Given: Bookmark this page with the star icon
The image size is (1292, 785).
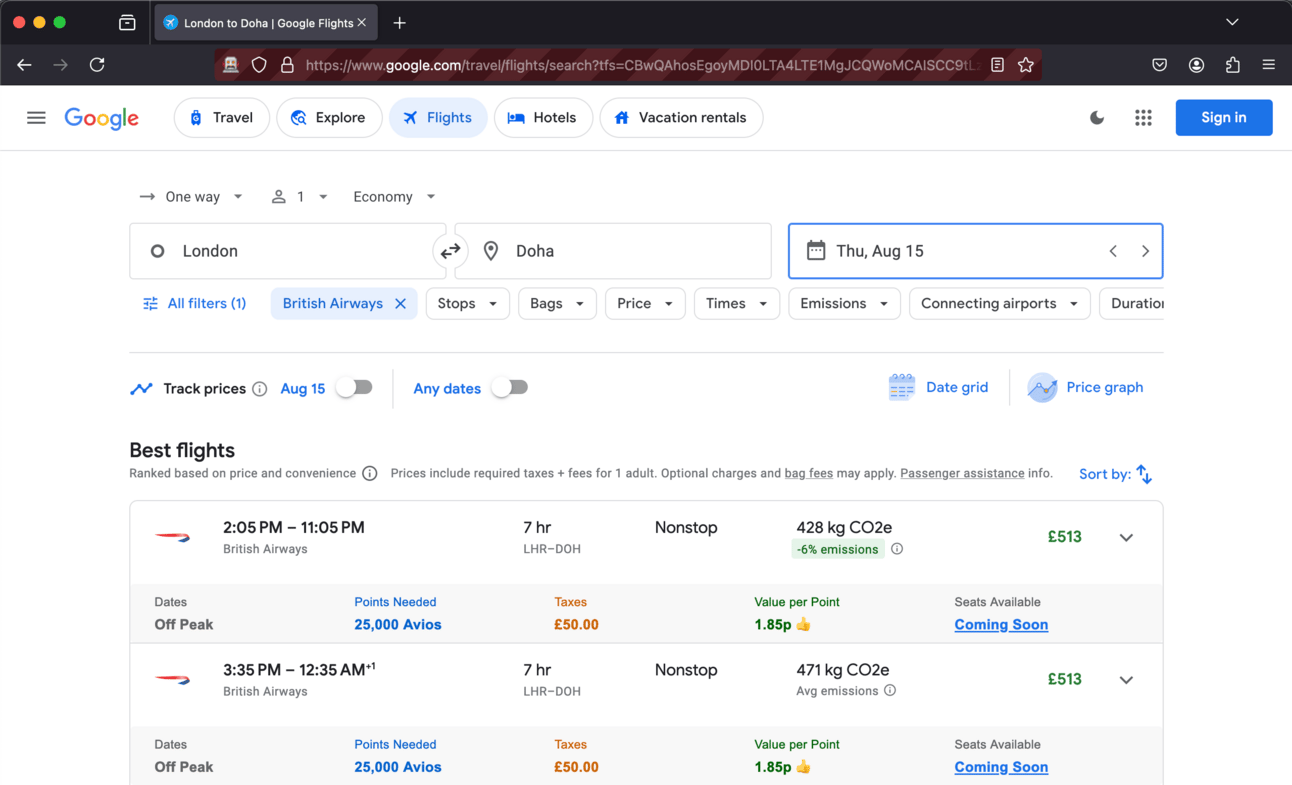Looking at the screenshot, I should [x=1026, y=65].
